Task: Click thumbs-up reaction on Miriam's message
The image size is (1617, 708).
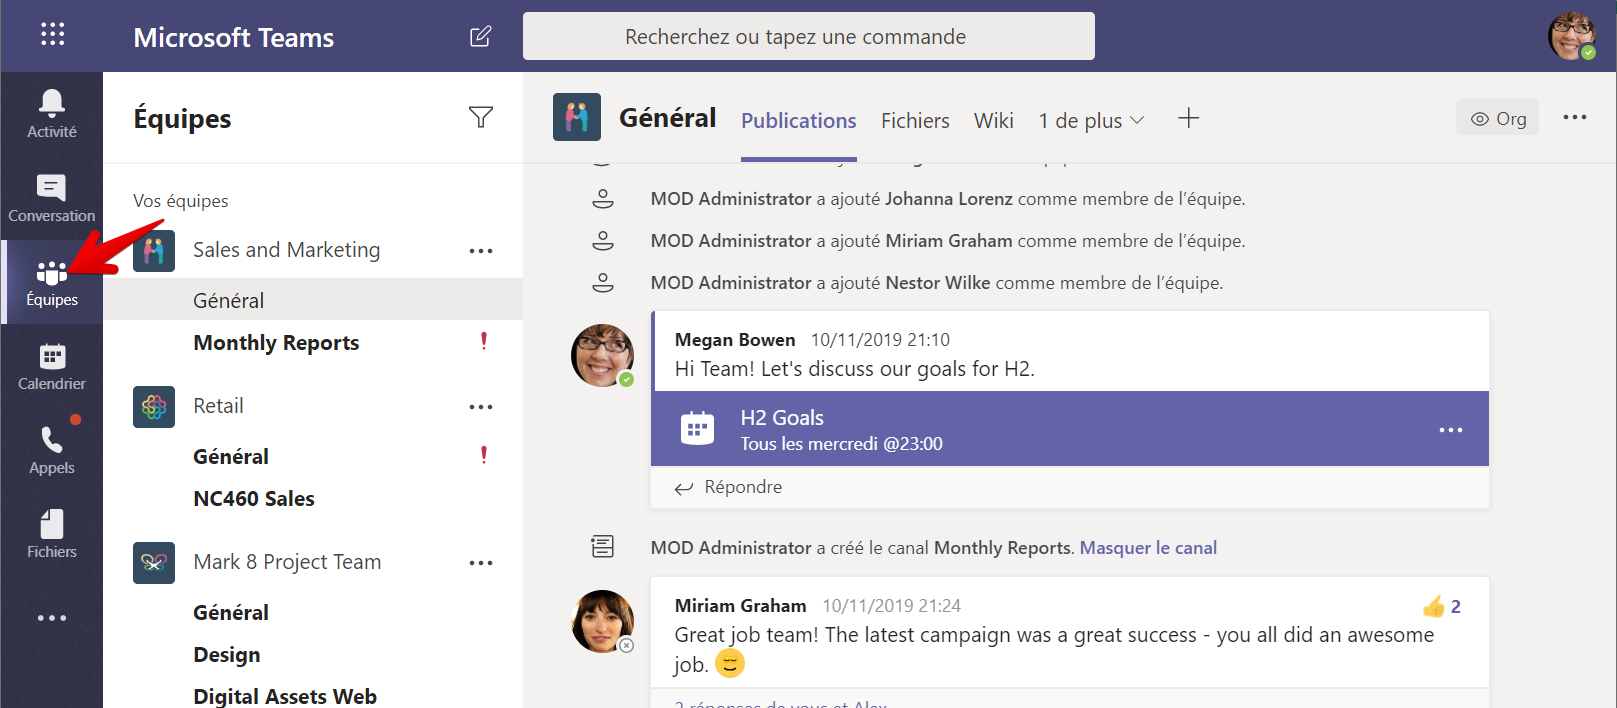Action: pyautogui.click(x=1434, y=606)
